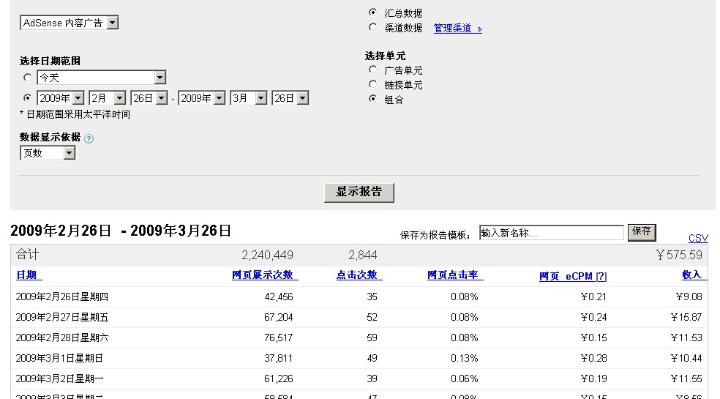Viewport: 720px width, 399px height.
Task: Open the start day 26日 dropdown
Action: pyautogui.click(x=149, y=98)
